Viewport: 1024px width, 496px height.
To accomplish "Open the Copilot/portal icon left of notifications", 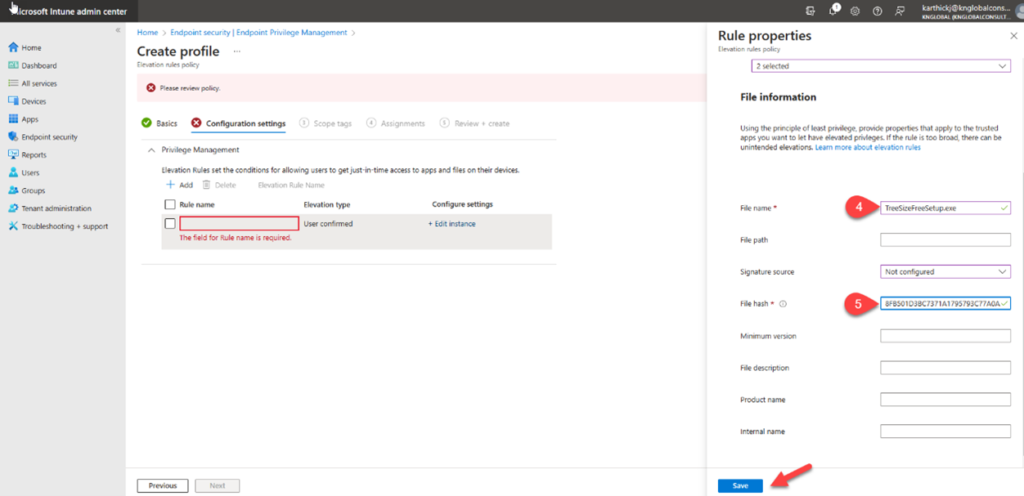I will tap(810, 11).
